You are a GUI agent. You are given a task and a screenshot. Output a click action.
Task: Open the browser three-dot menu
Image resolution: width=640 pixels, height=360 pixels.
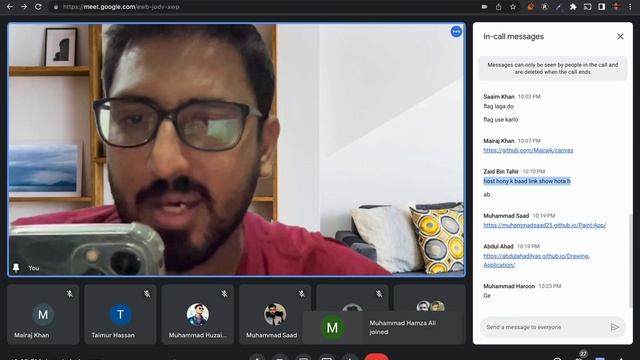[631, 7]
